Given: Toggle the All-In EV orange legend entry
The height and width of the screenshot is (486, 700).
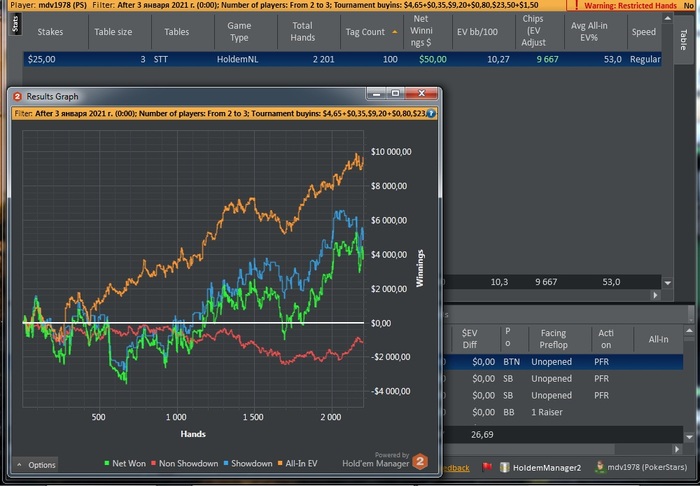Looking at the screenshot, I should pos(298,463).
